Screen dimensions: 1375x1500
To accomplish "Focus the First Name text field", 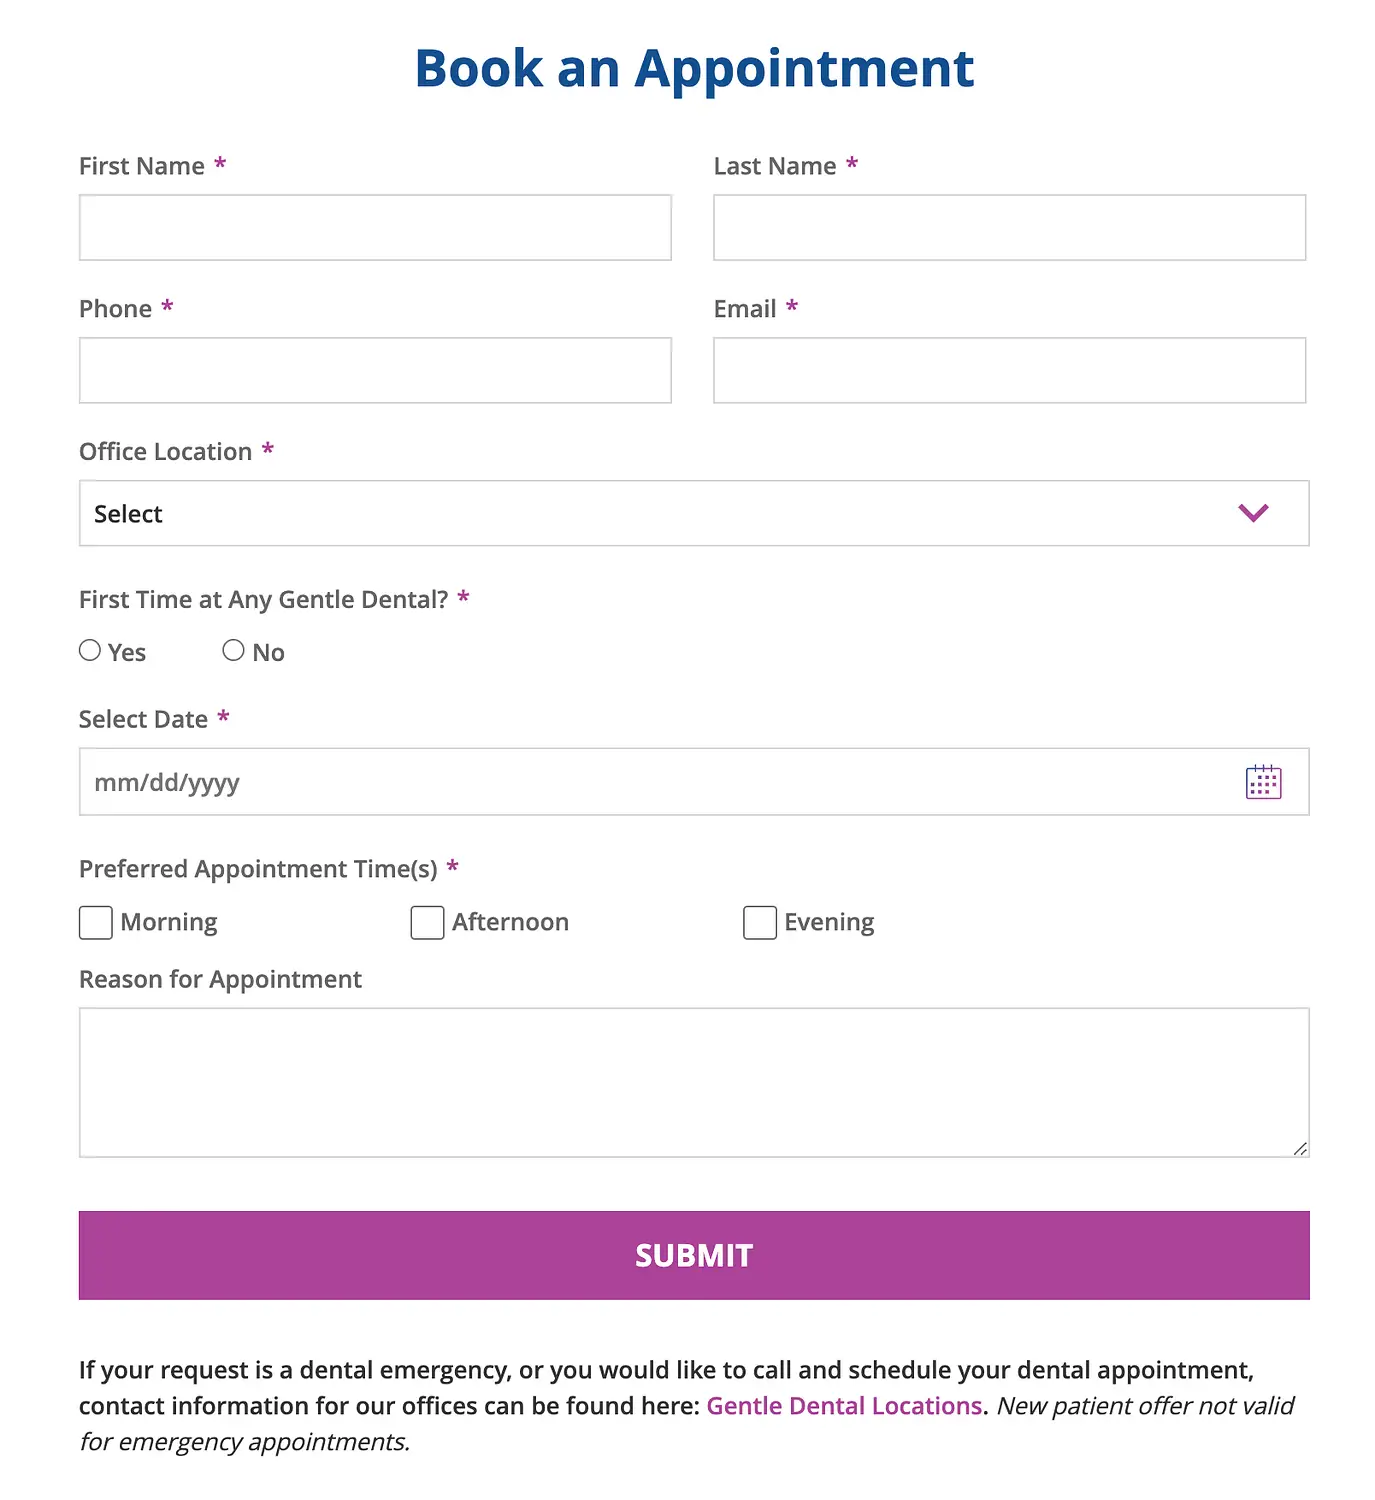I will pos(375,228).
